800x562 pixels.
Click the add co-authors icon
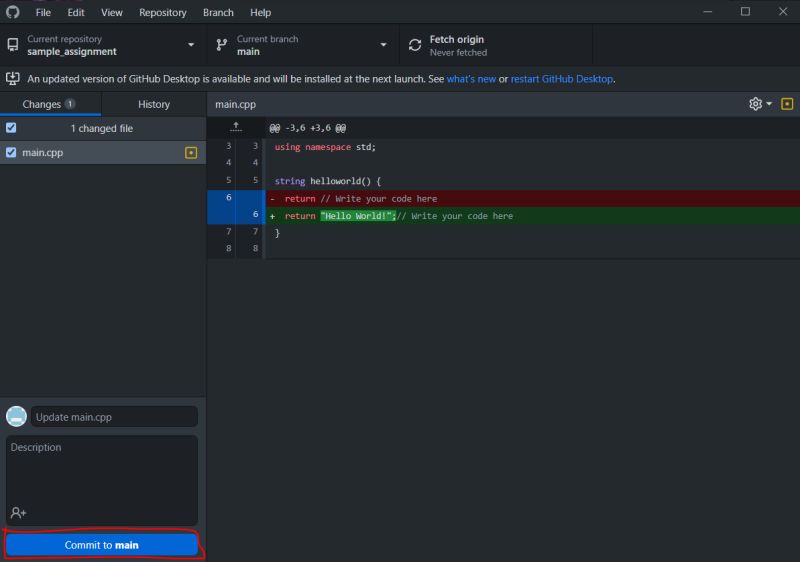[x=18, y=513]
